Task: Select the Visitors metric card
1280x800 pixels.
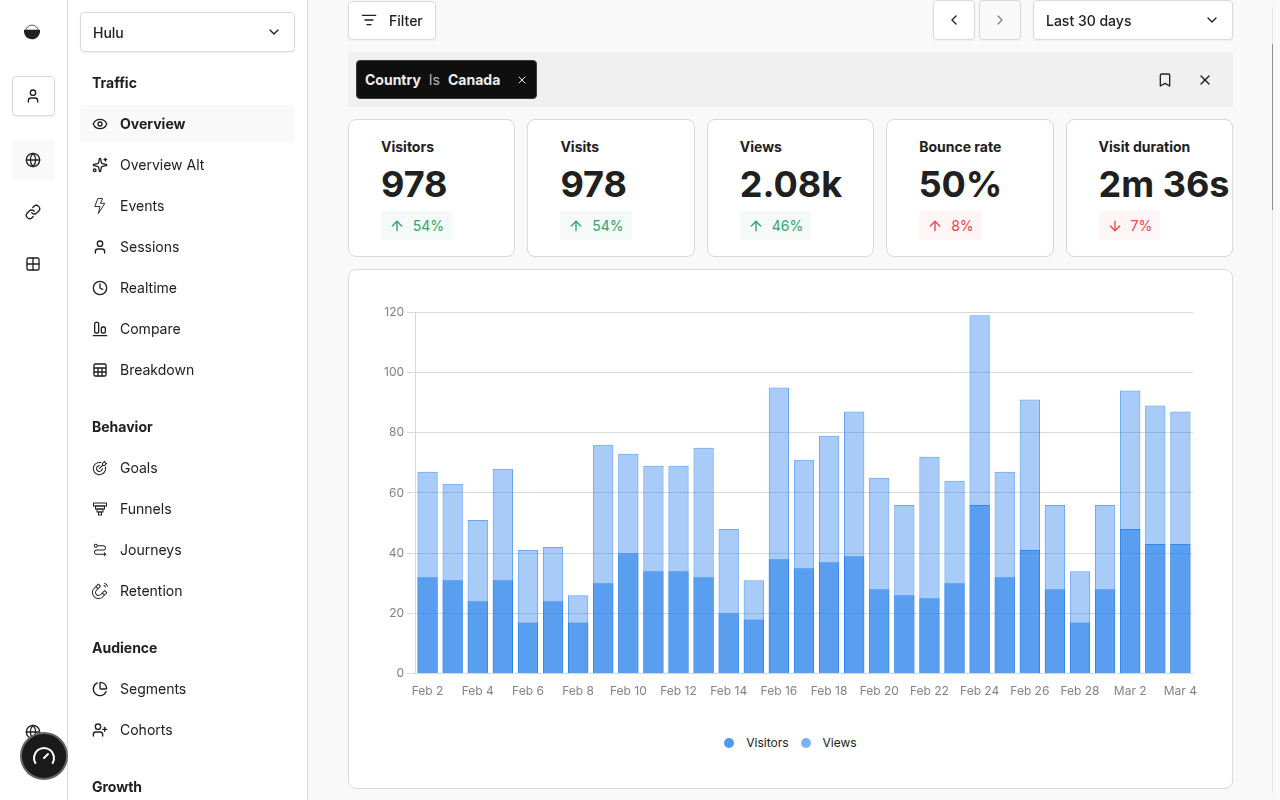Action: point(431,188)
